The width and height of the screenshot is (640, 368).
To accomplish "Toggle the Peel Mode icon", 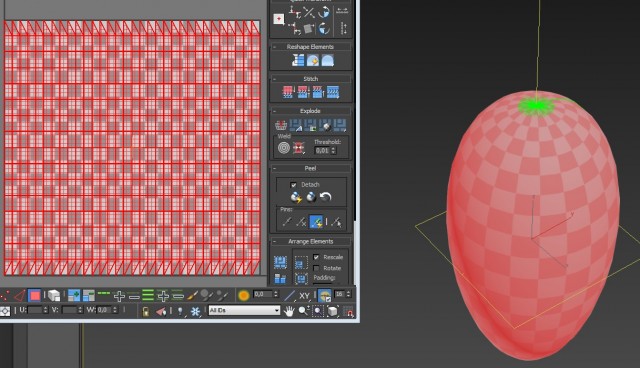I will pos(311,197).
